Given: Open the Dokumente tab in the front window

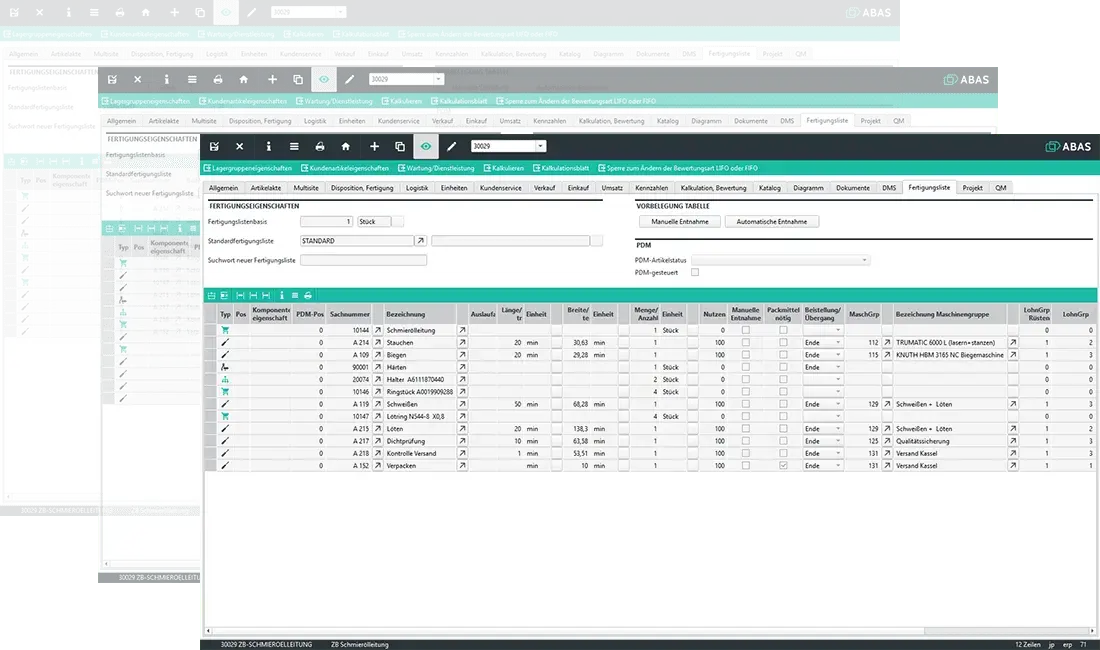Looking at the screenshot, I should click(852, 187).
